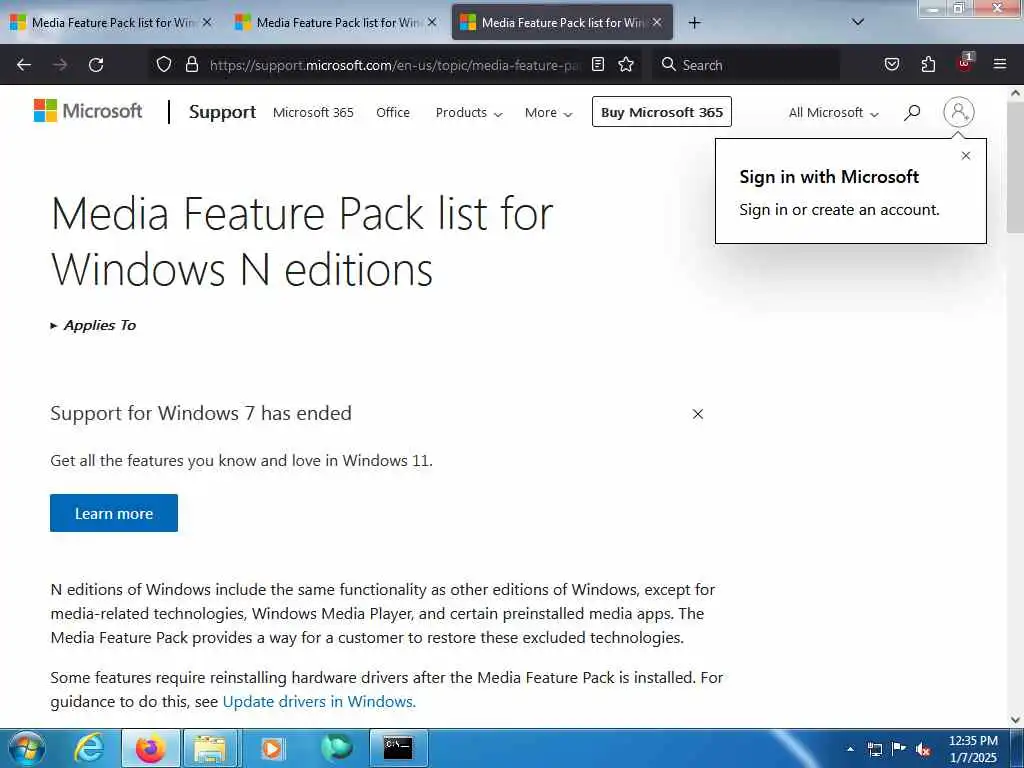Open Windows Explorer folder taskbar icon

(x=210, y=748)
